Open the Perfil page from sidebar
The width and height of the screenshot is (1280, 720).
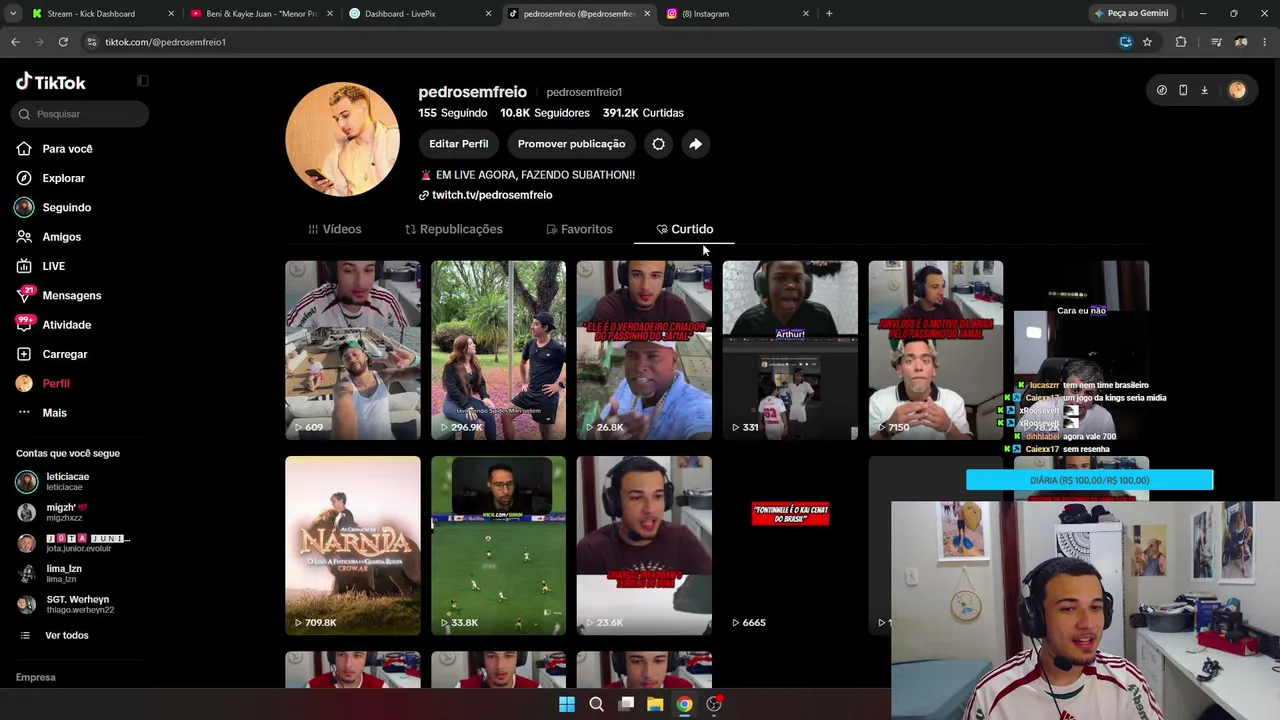[x=55, y=383]
